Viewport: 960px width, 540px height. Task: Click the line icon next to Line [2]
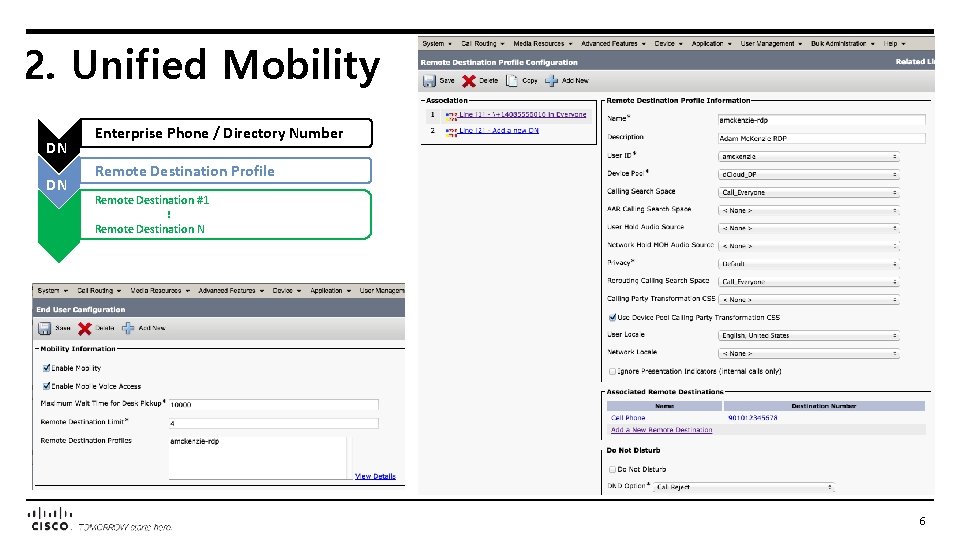(451, 131)
